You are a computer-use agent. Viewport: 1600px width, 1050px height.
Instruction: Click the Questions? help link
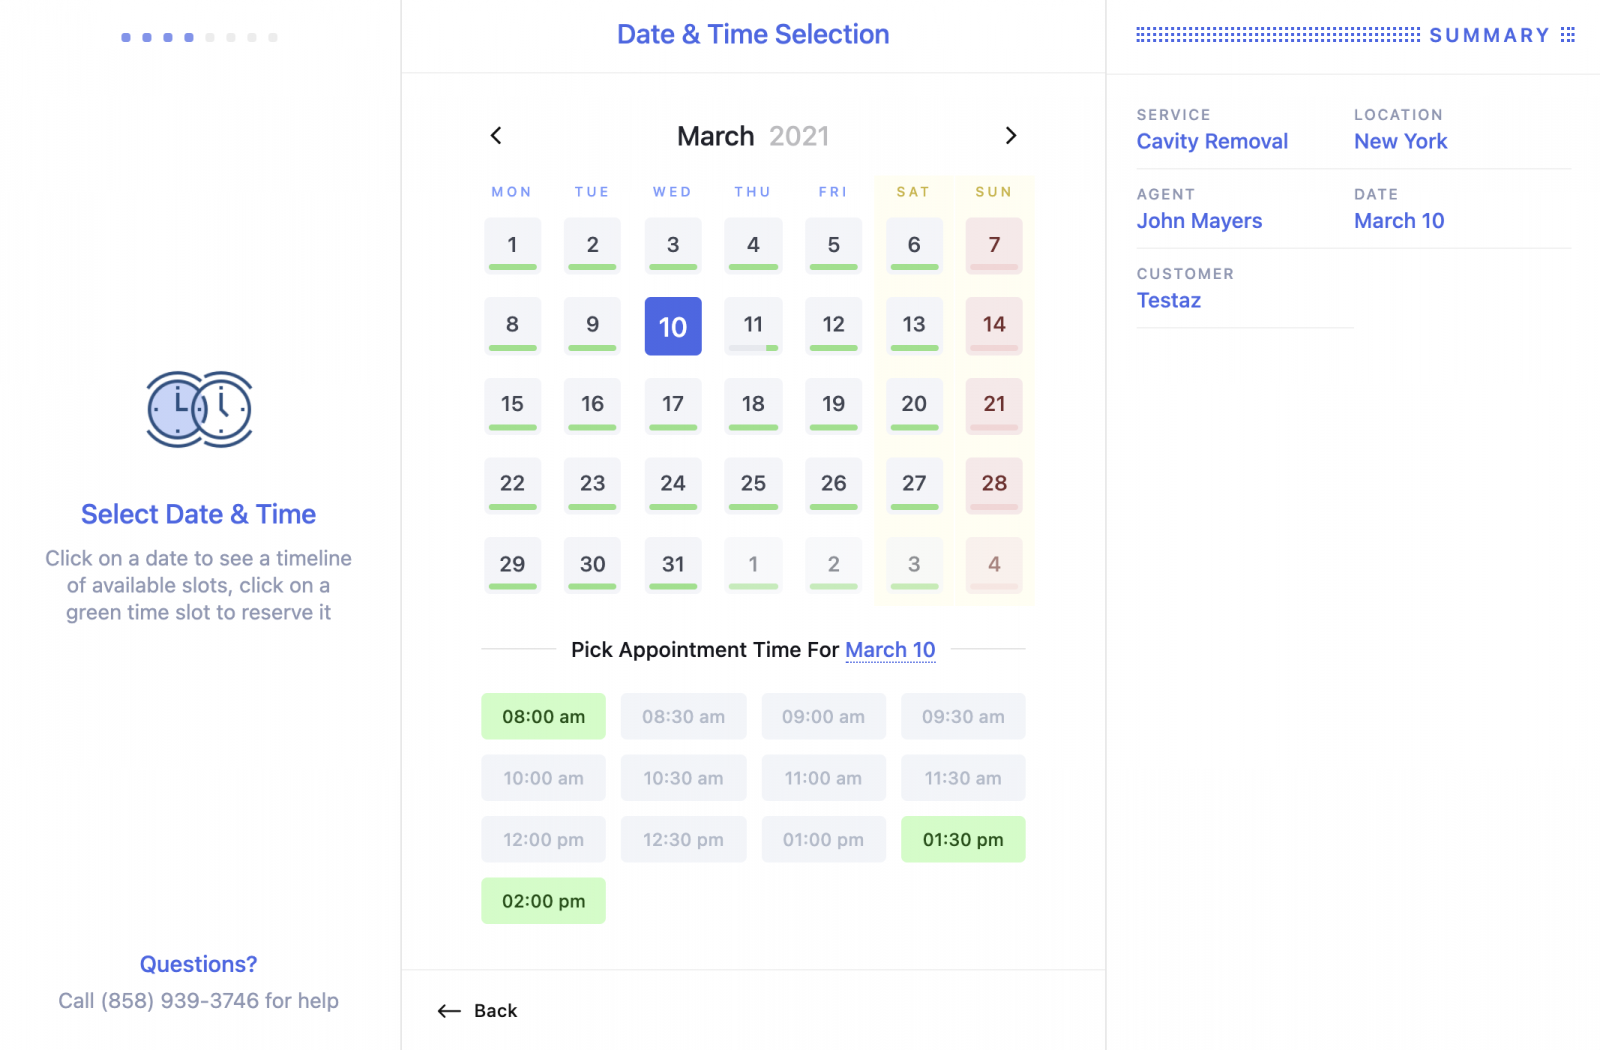[x=198, y=963]
